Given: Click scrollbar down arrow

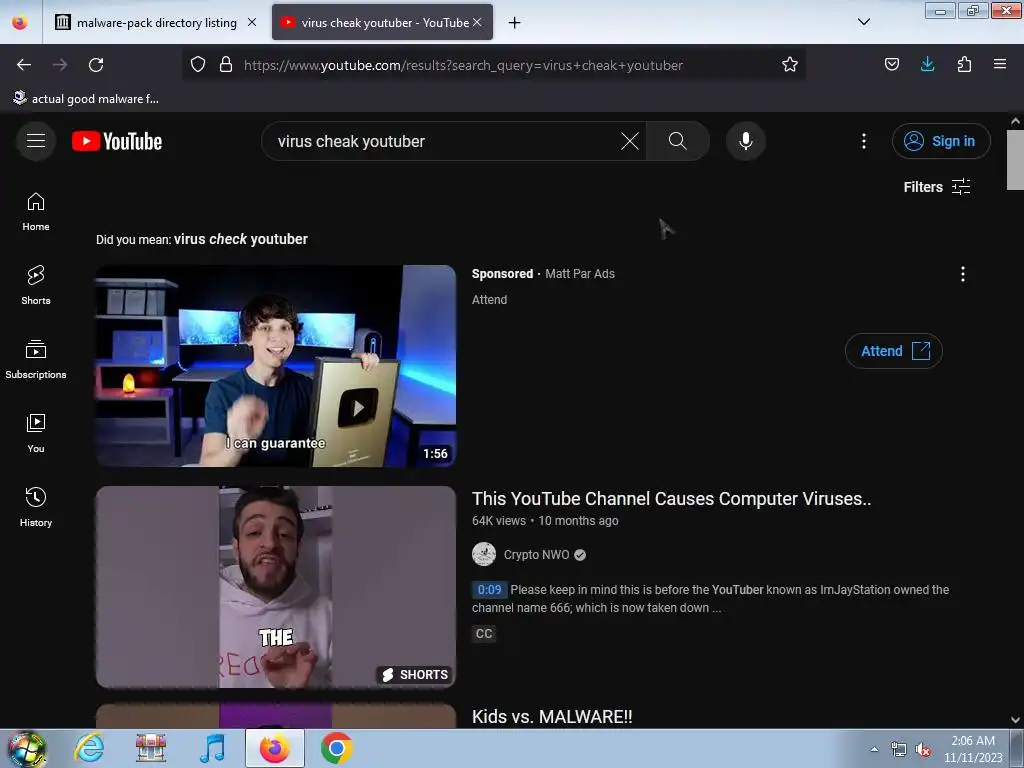Looking at the screenshot, I should (x=1015, y=720).
